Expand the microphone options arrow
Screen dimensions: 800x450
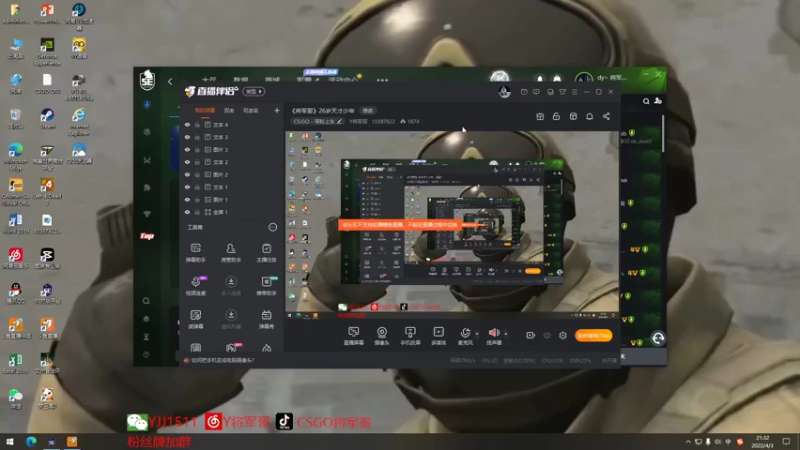click(477, 334)
